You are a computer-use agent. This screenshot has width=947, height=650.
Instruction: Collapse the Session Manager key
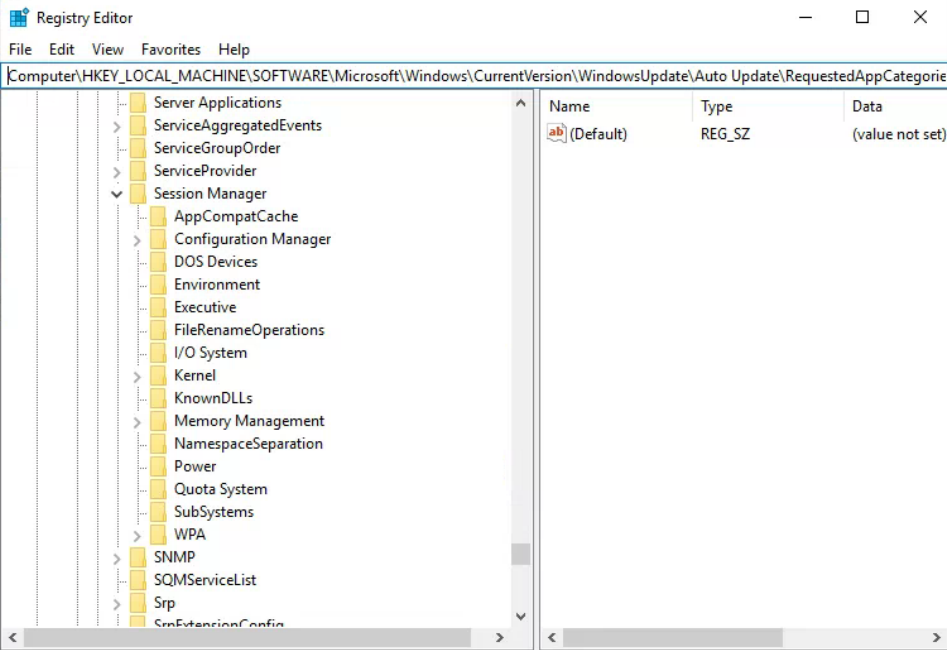pyautogui.click(x=117, y=195)
